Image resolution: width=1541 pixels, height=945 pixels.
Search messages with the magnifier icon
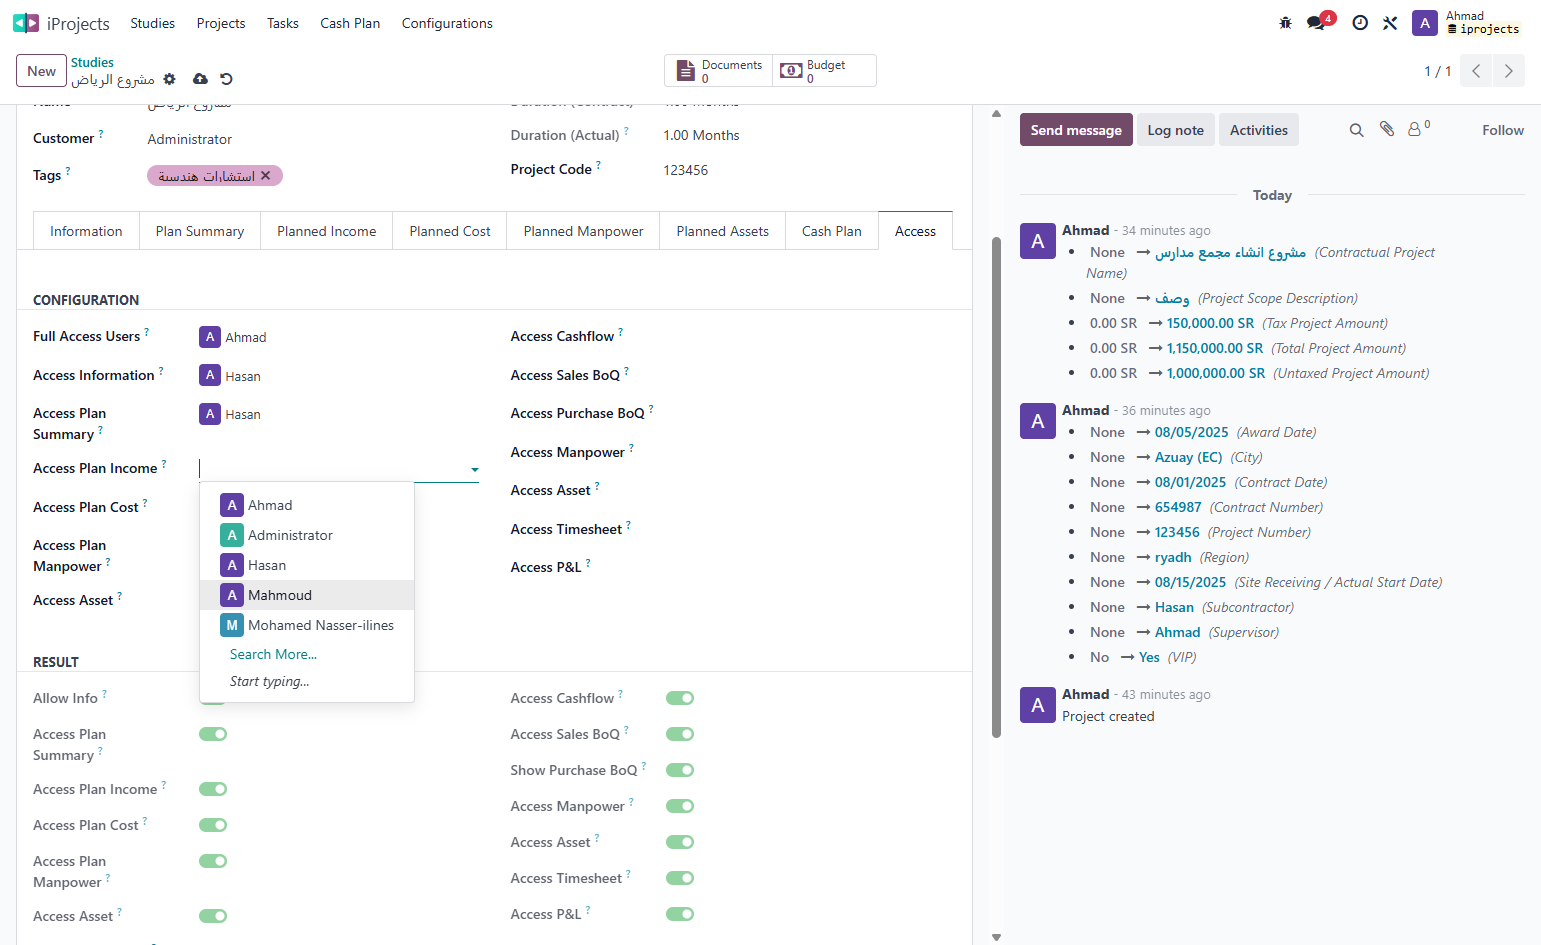1356,130
